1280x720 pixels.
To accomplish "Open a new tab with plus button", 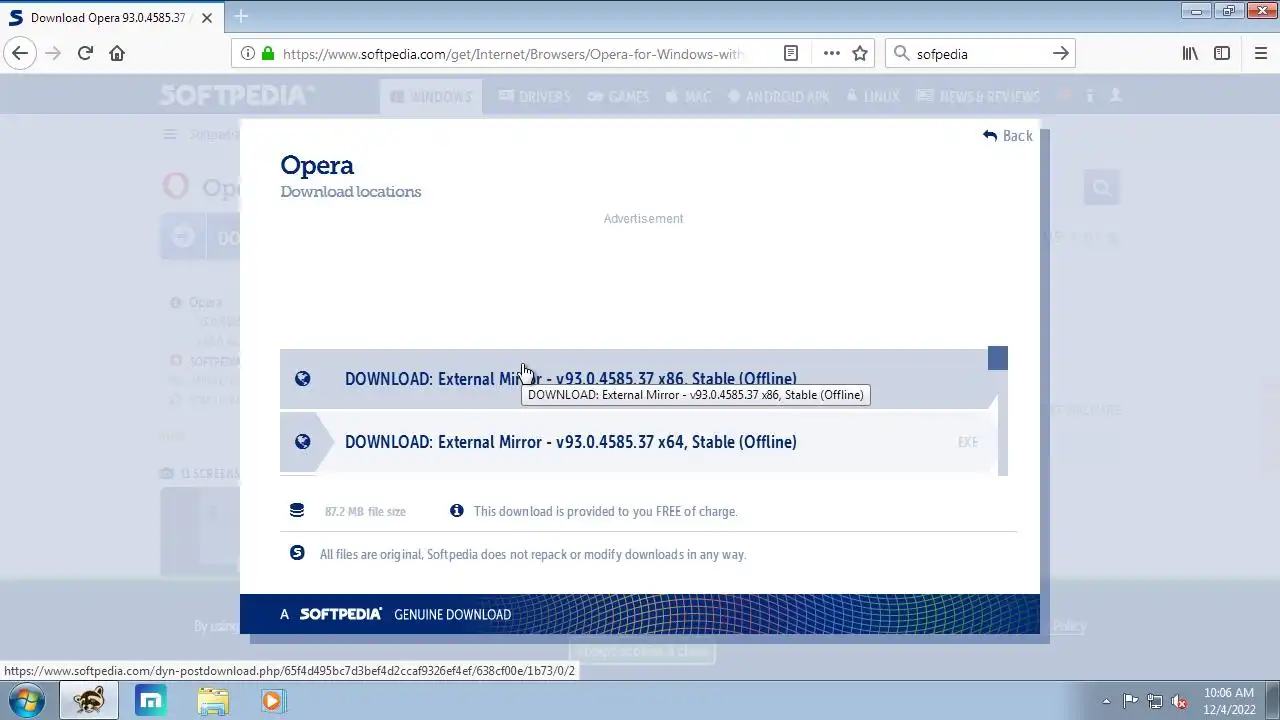I will (x=241, y=16).
